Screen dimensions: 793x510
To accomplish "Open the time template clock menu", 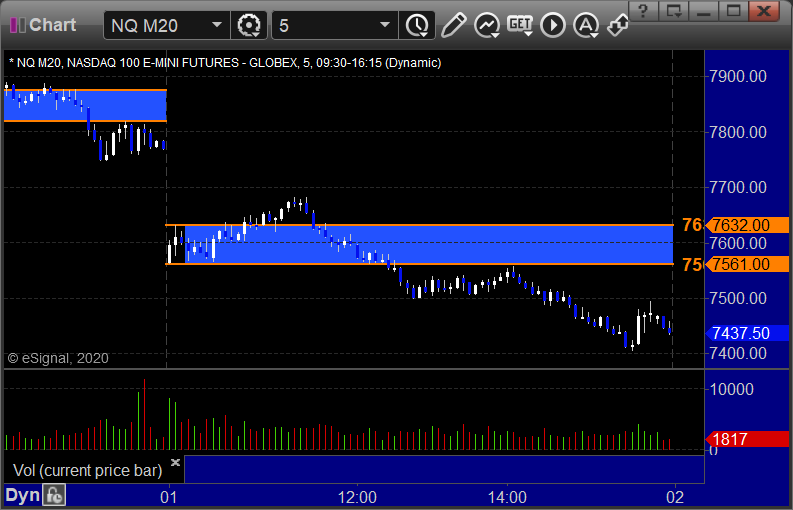I will click(417, 25).
